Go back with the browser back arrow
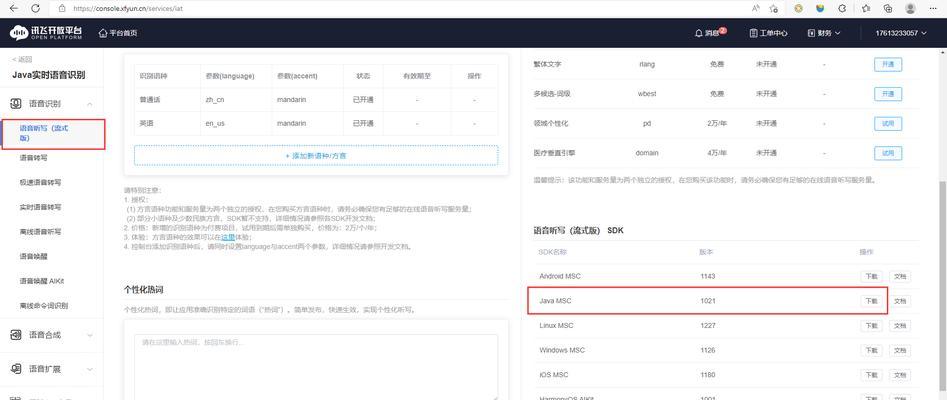 coord(14,8)
